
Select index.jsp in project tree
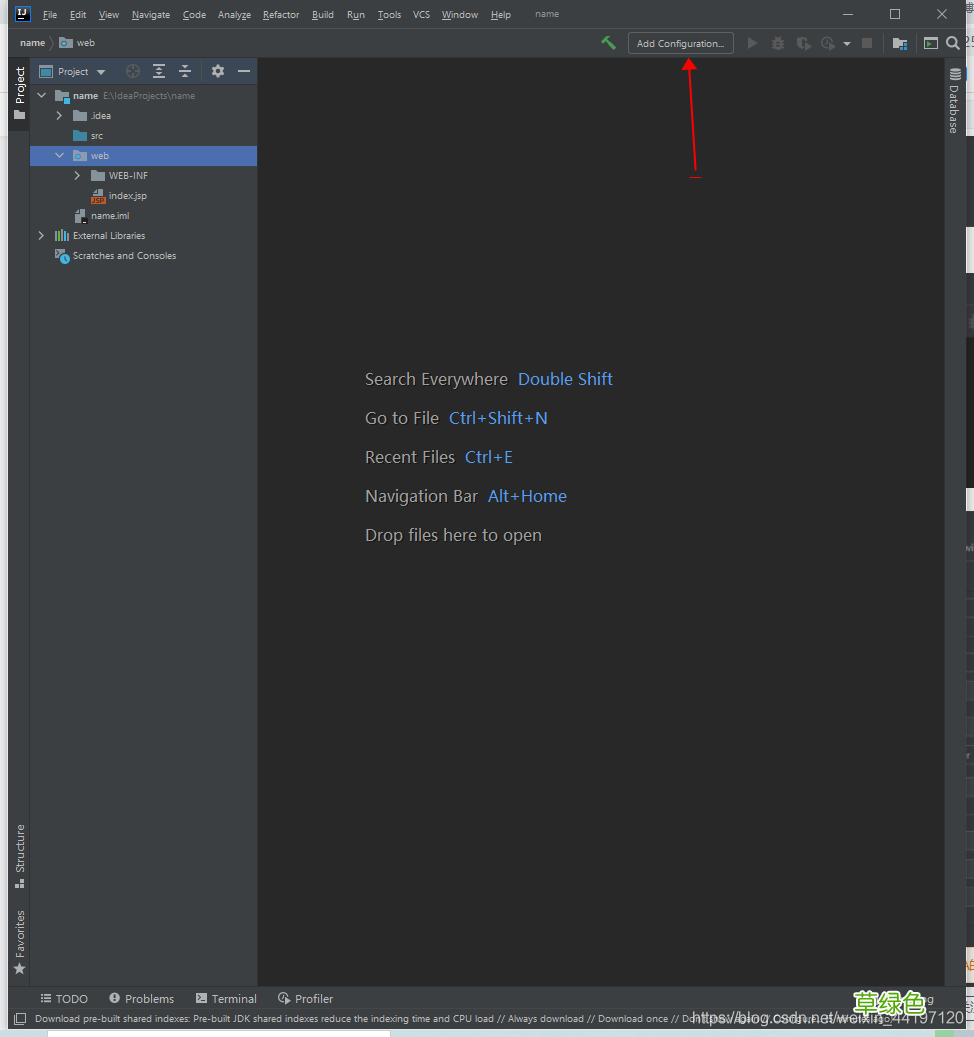coord(127,196)
